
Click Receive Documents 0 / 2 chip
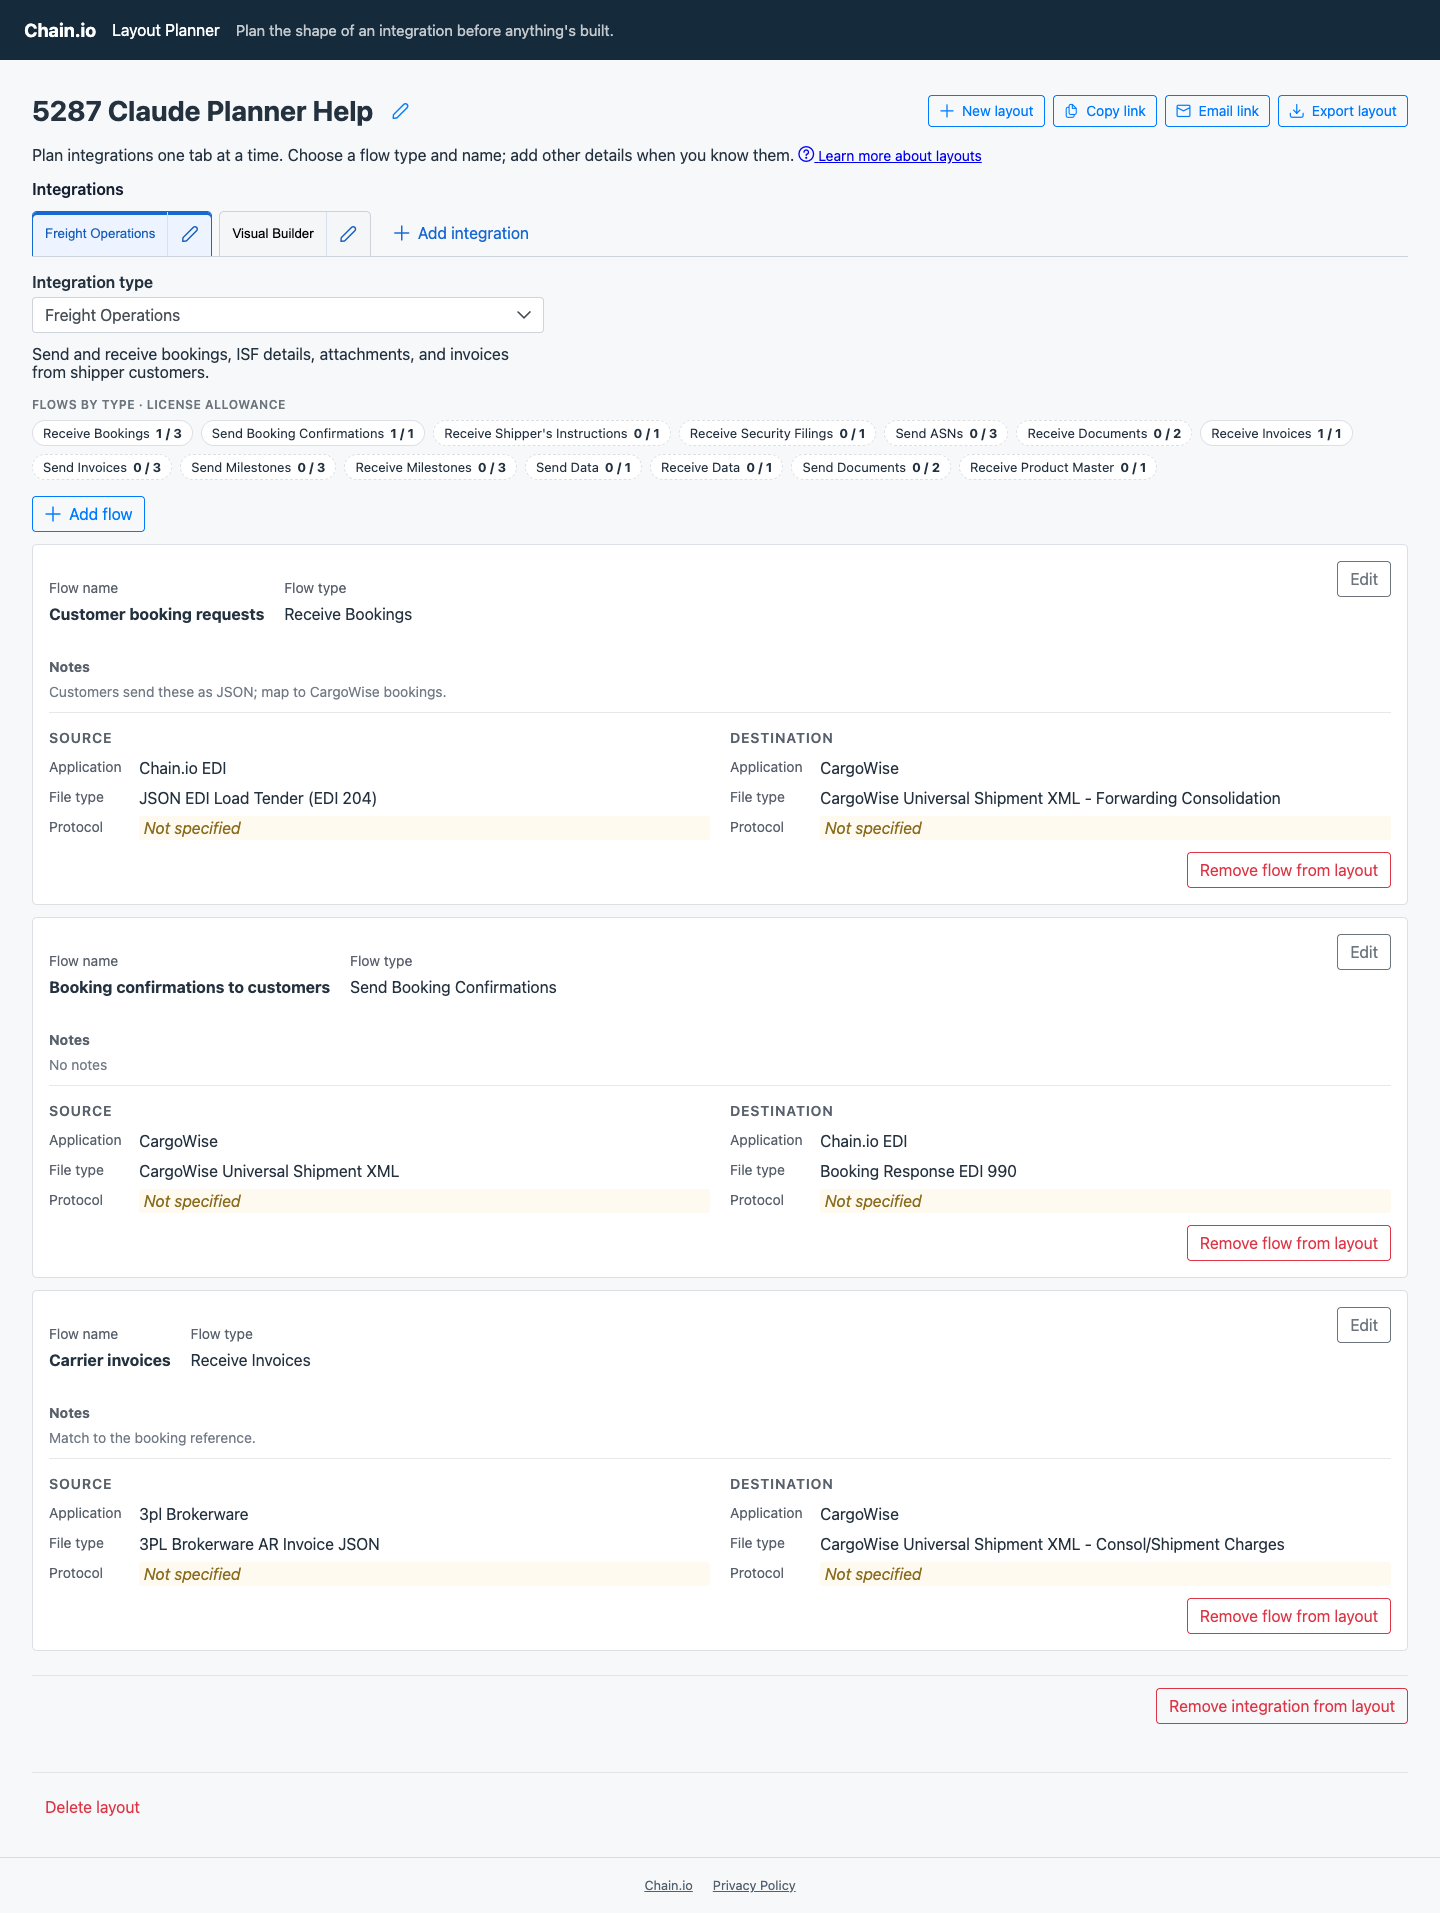pyautogui.click(x=1104, y=433)
